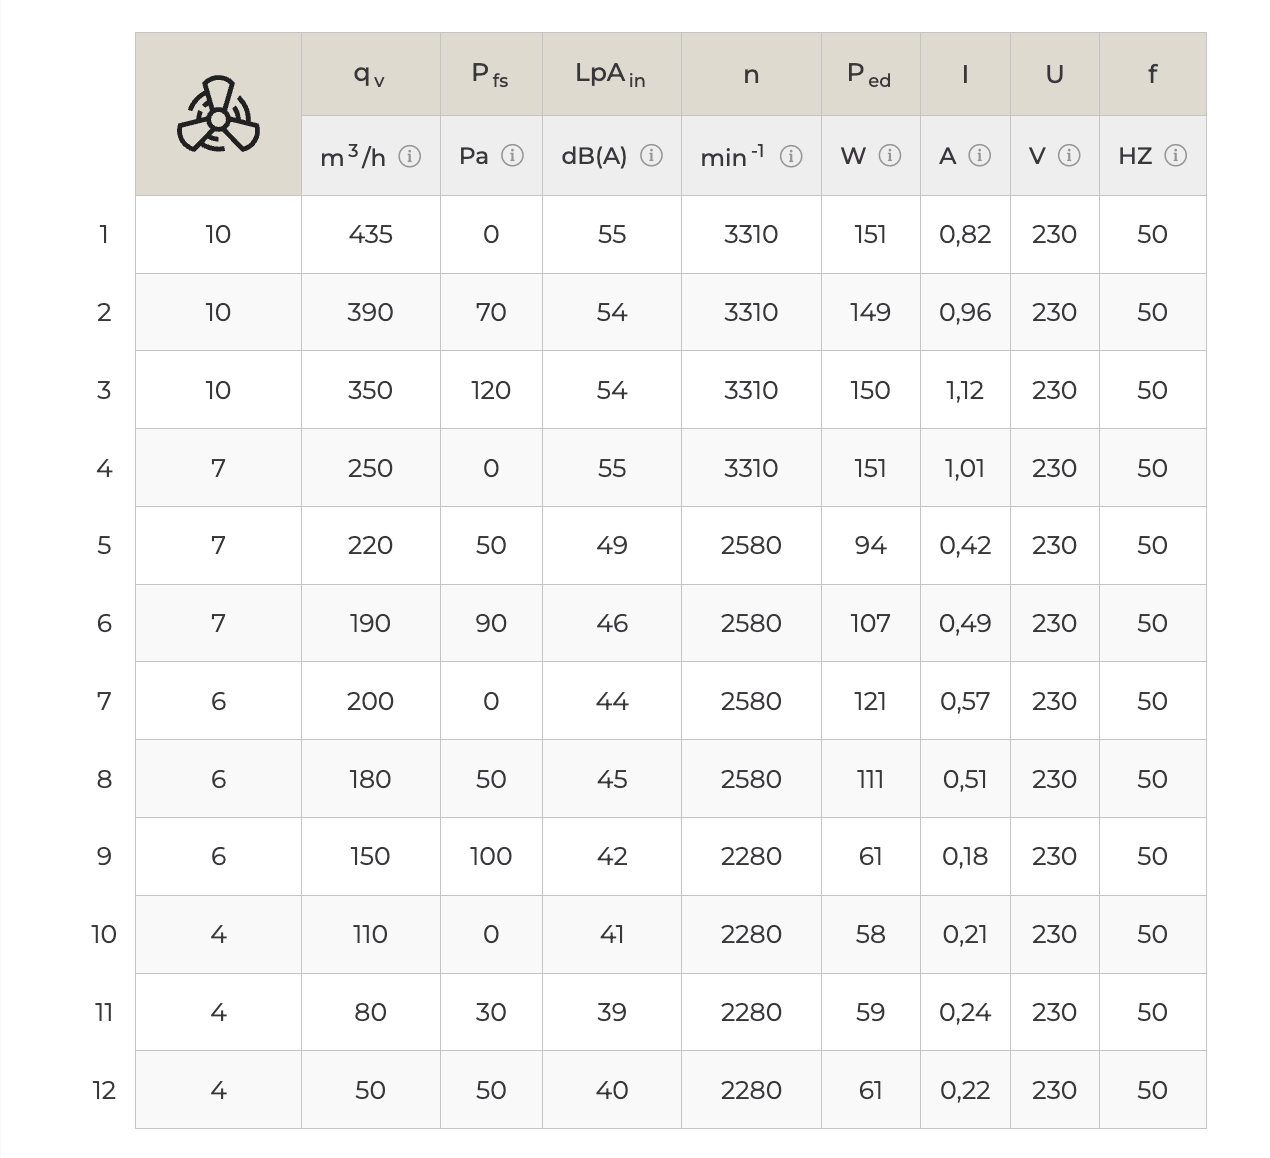Click the info icon next to m³/h
This screenshot has width=1270, height=1158.
click(409, 156)
